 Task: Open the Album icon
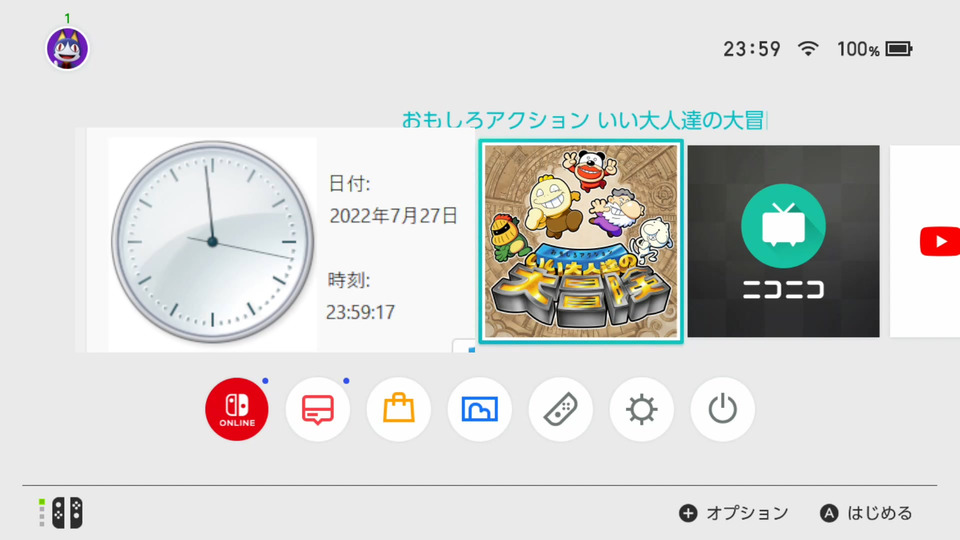pos(479,409)
